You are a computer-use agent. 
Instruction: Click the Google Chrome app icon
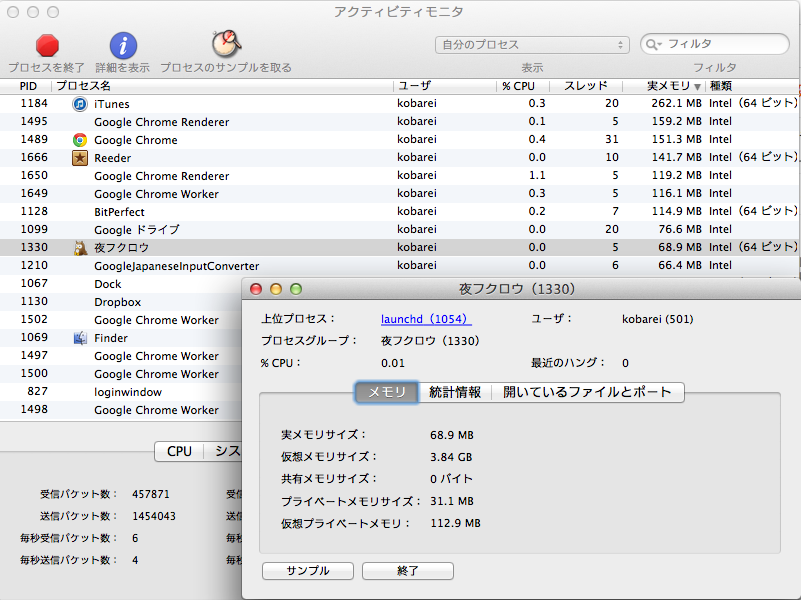pyautogui.click(x=80, y=140)
